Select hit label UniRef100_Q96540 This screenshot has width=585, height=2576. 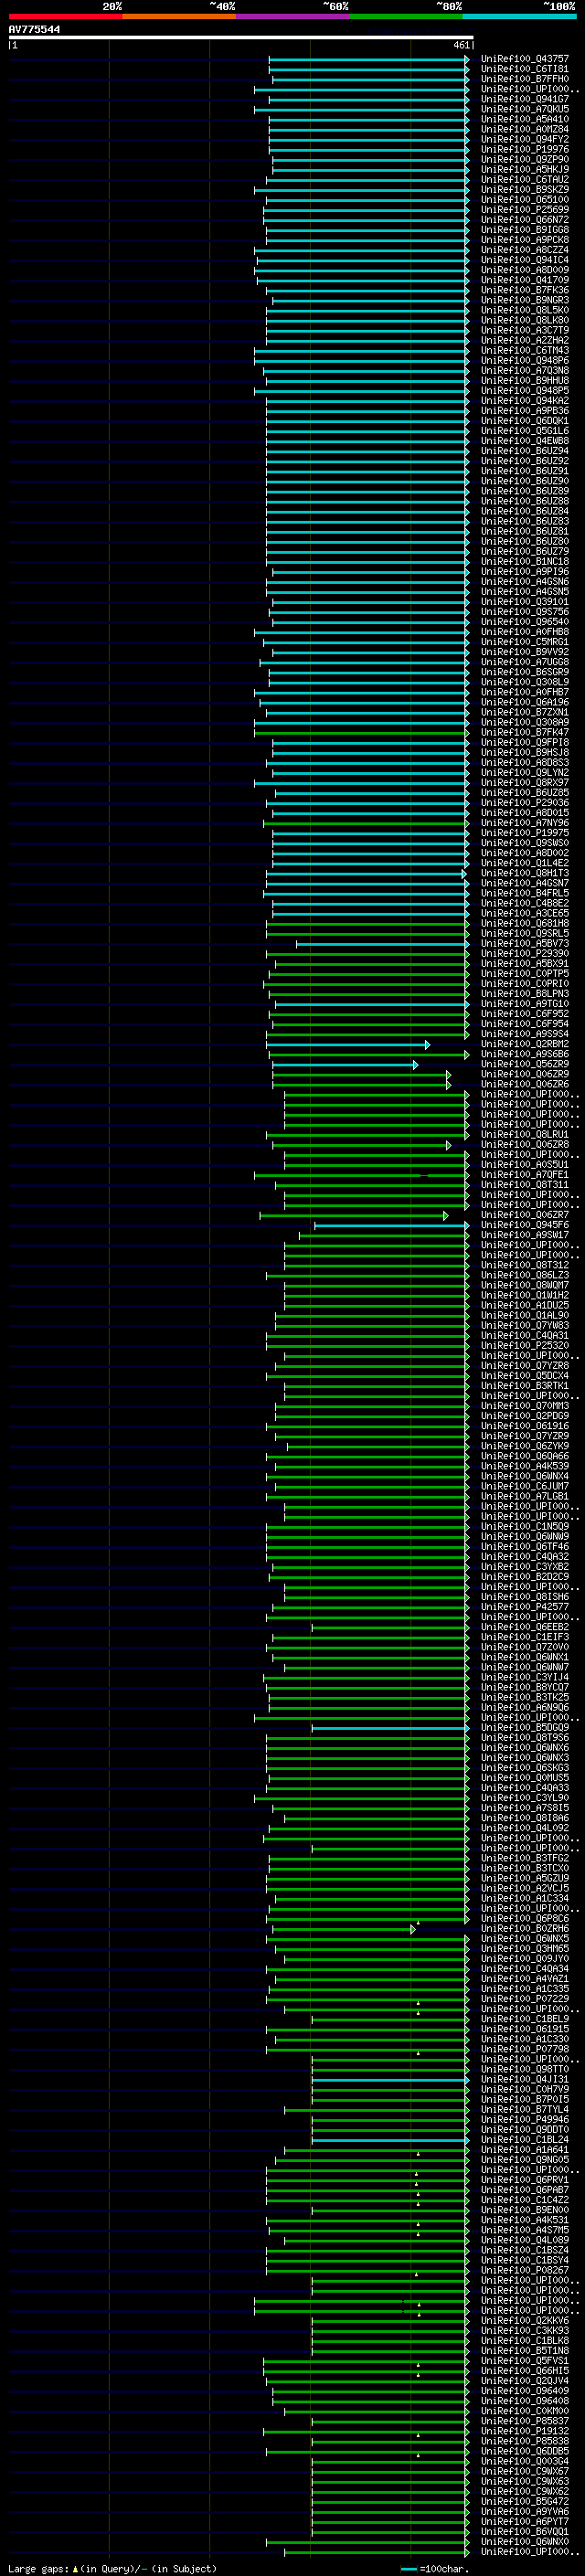524,622
